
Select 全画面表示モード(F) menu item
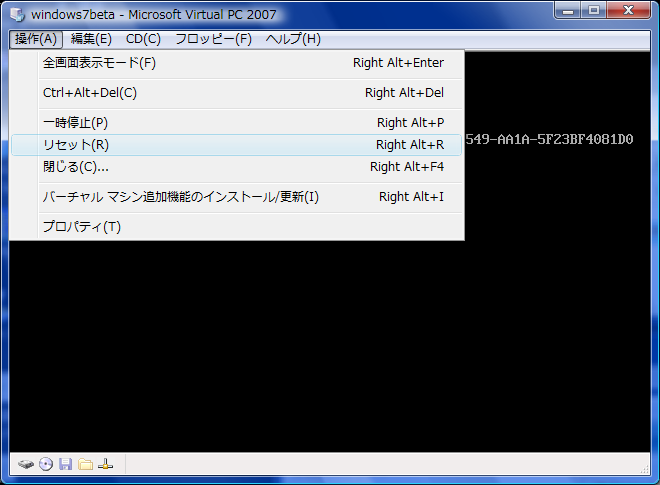[x=237, y=63]
